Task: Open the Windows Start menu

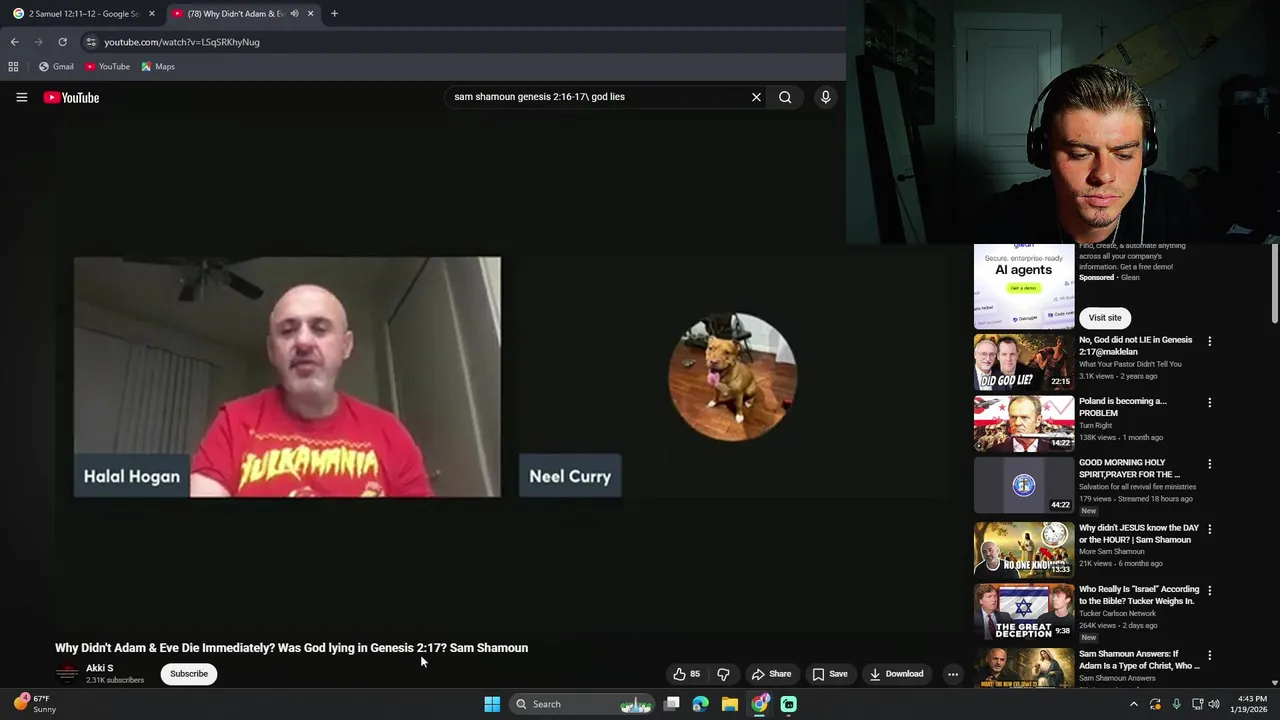Action: click(x=492, y=704)
